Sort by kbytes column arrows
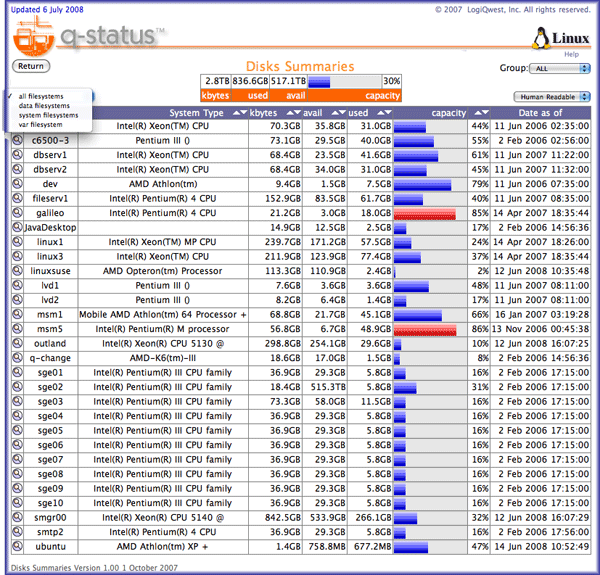Viewport: 600px width, 575px height. pyautogui.click(x=294, y=113)
